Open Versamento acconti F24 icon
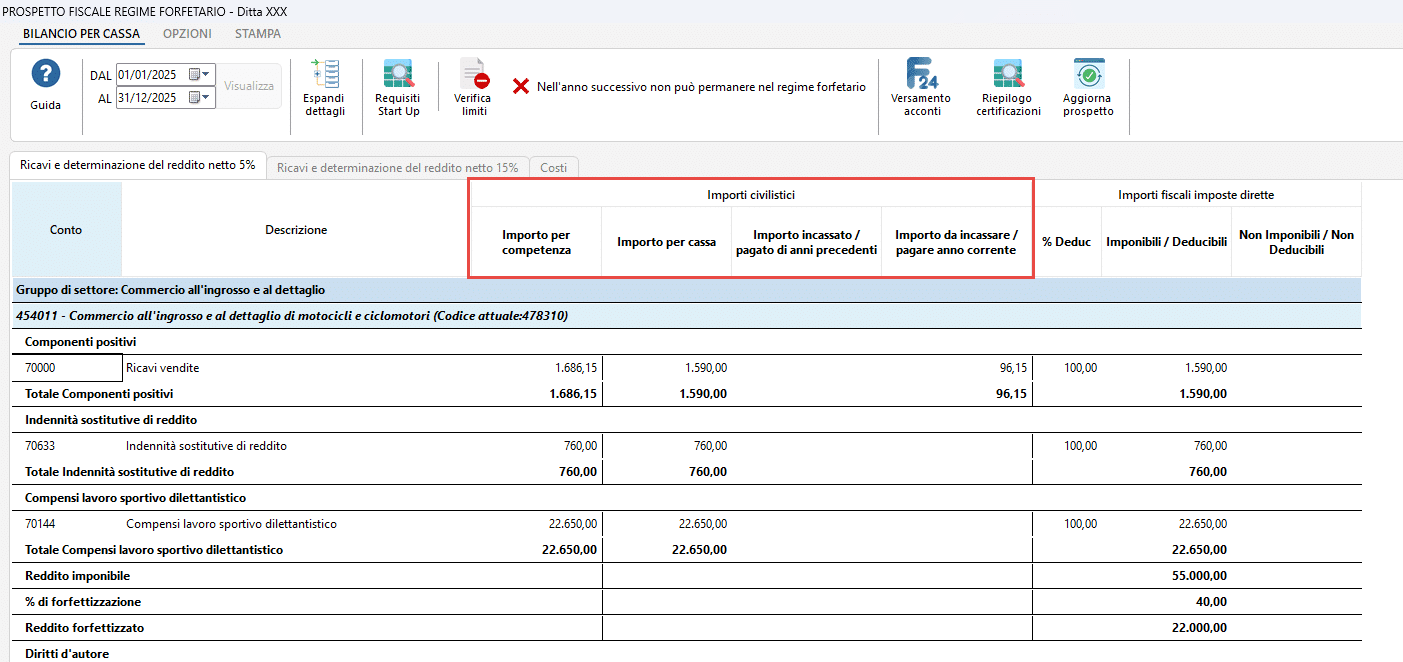 click(x=922, y=74)
